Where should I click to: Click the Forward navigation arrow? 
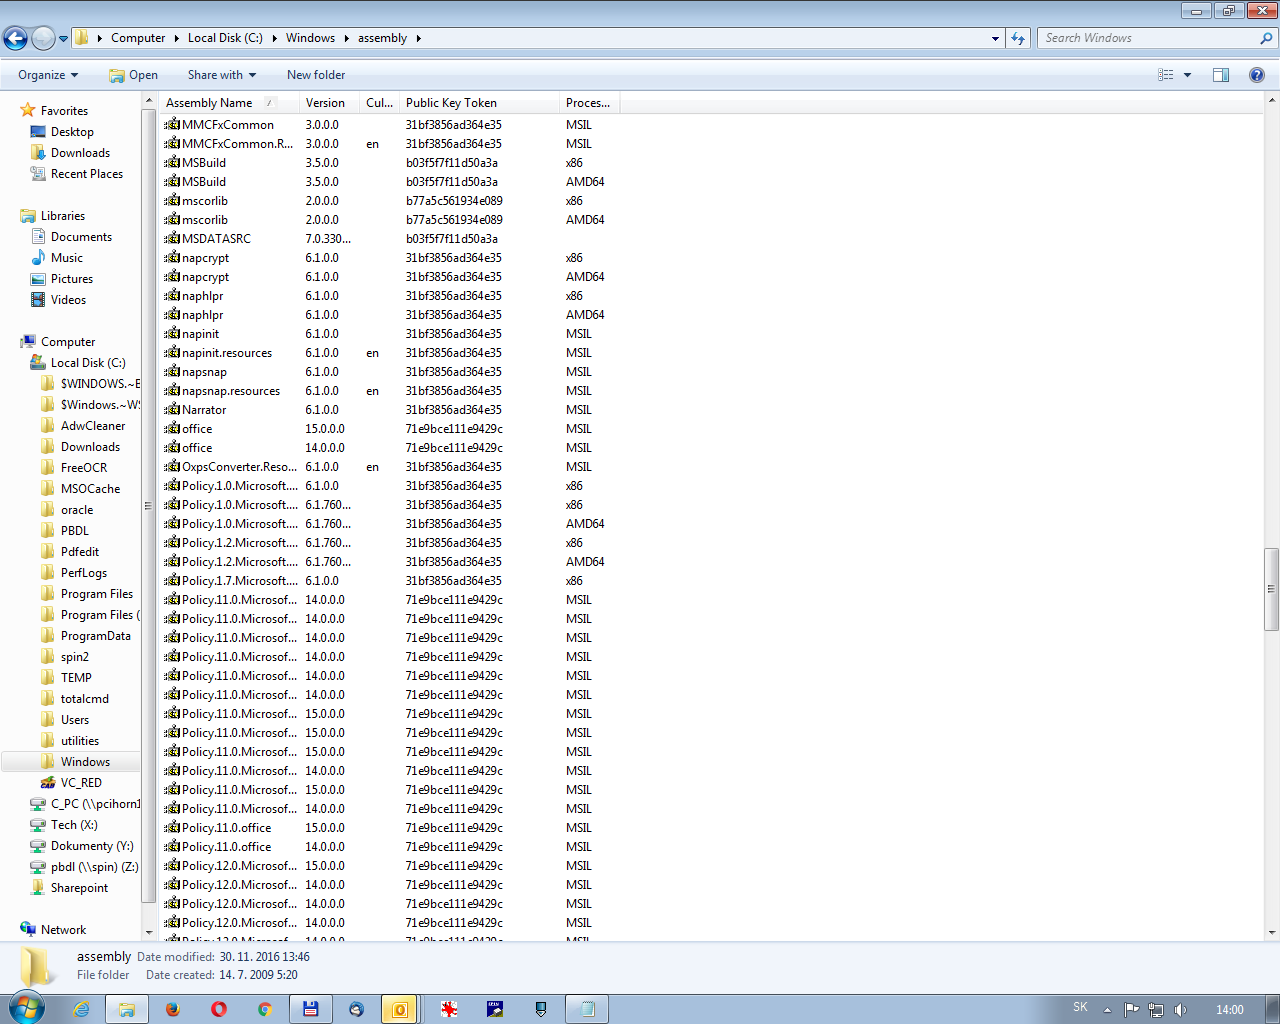43,38
